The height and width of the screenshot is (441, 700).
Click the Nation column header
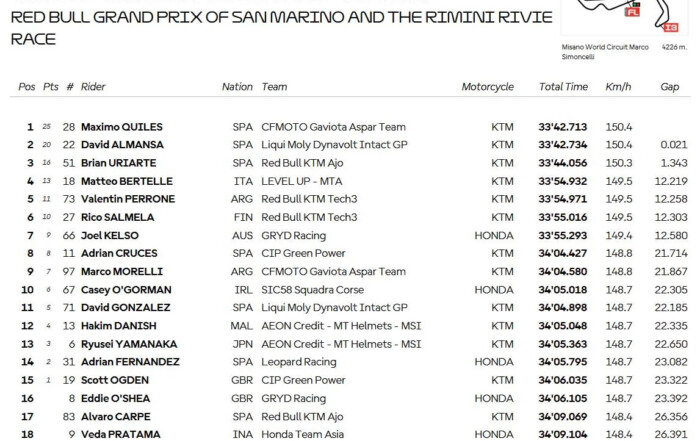(x=237, y=87)
